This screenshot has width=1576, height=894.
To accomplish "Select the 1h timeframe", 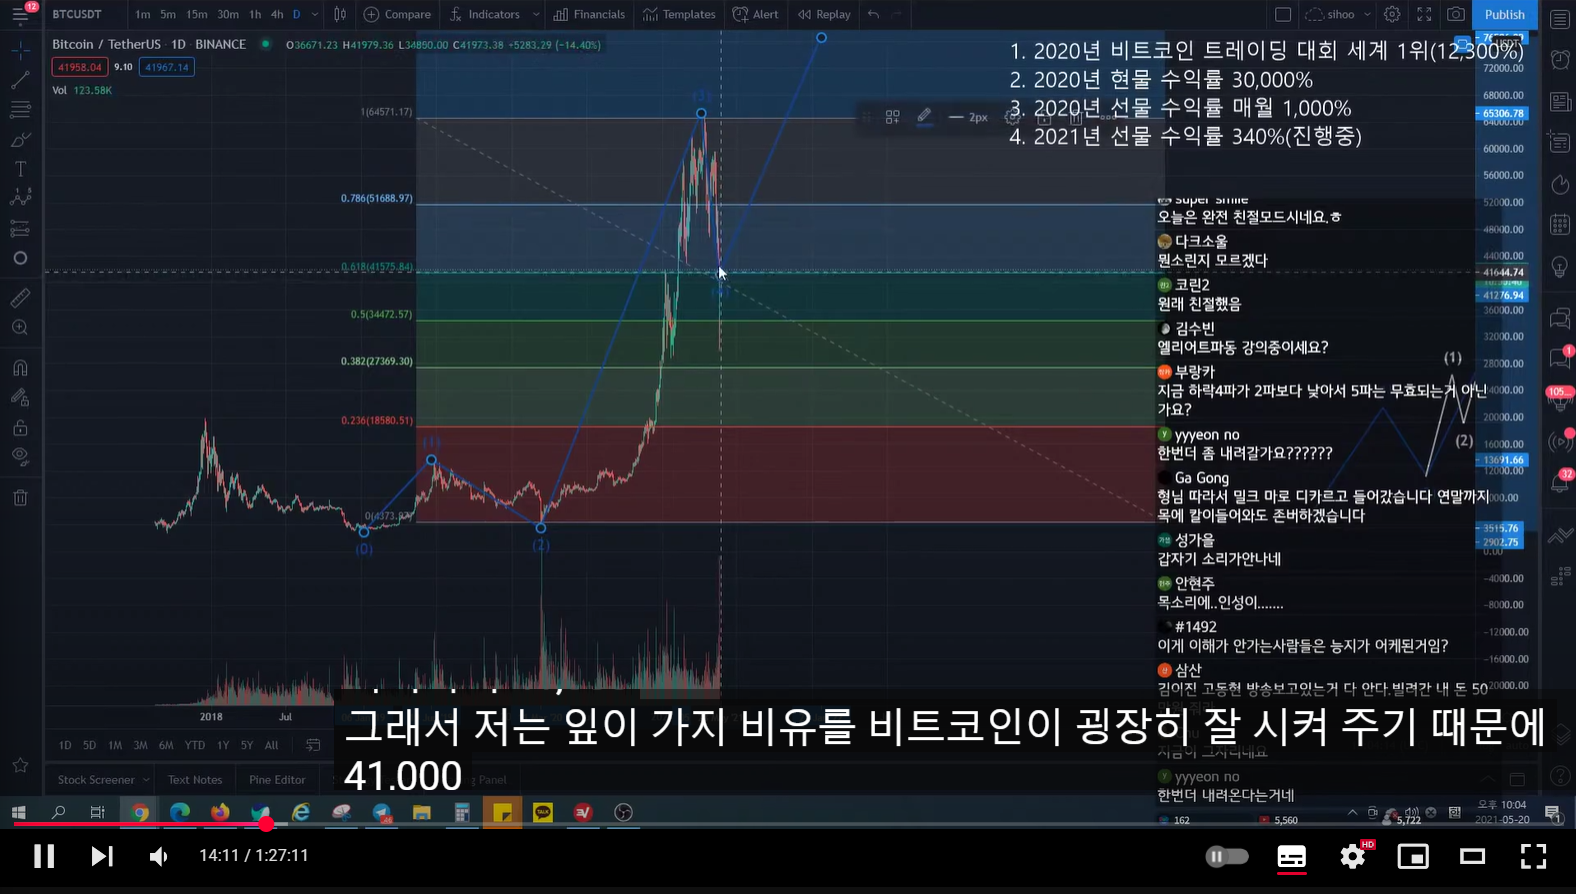I will tap(255, 14).
